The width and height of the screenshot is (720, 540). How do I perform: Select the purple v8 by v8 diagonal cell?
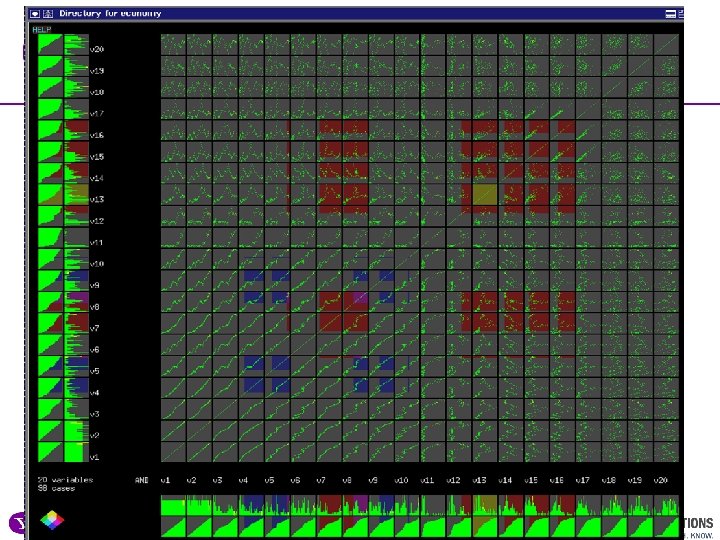point(355,302)
